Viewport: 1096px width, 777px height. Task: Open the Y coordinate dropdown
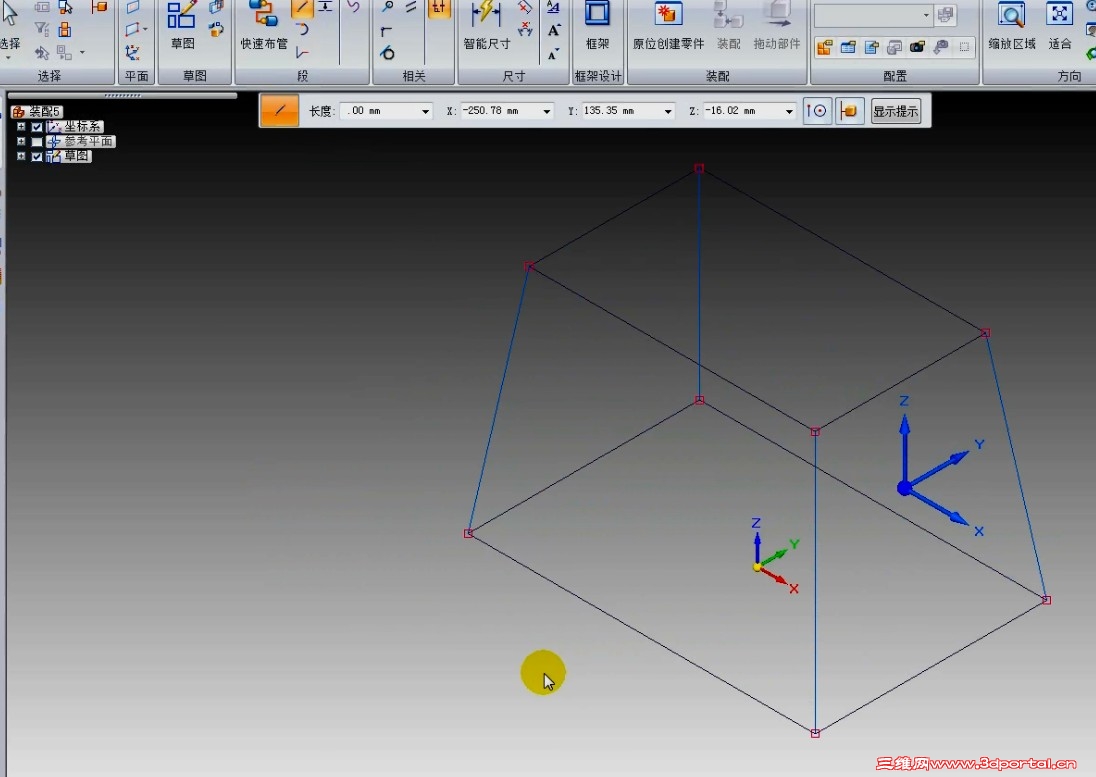pyautogui.click(x=668, y=111)
